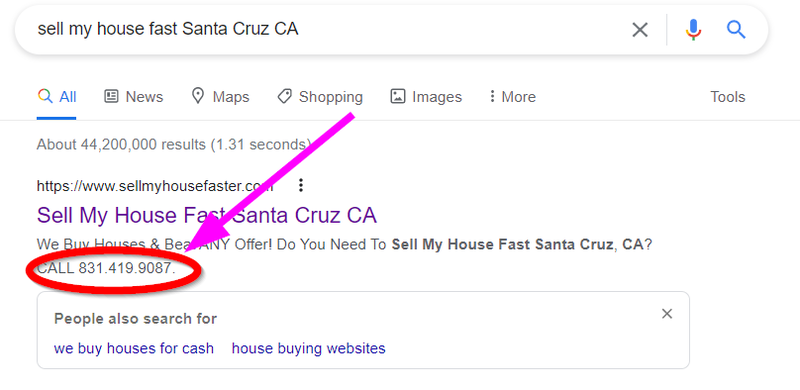Click the Images tab icon
The width and height of the screenshot is (800, 390).
point(397,96)
